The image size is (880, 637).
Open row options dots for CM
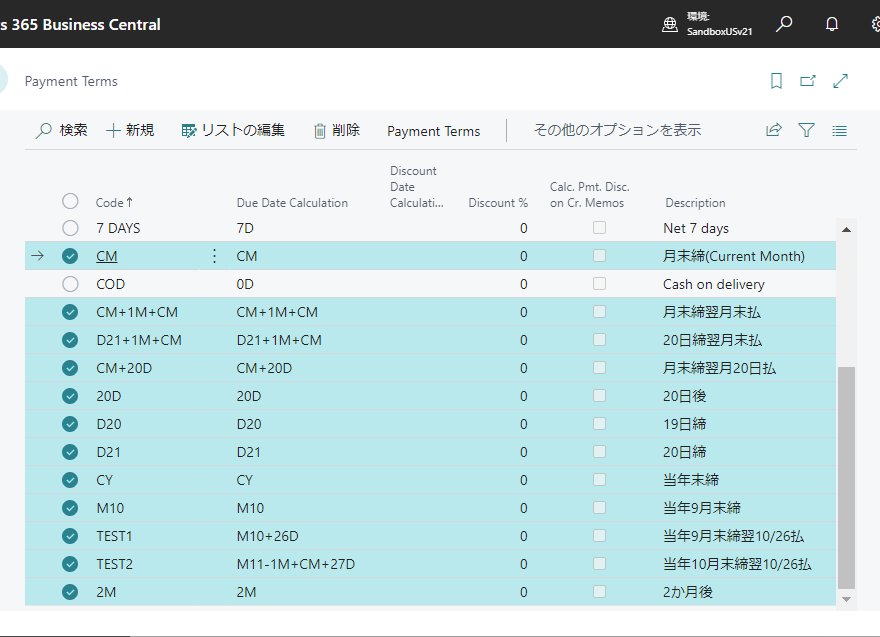[214, 256]
